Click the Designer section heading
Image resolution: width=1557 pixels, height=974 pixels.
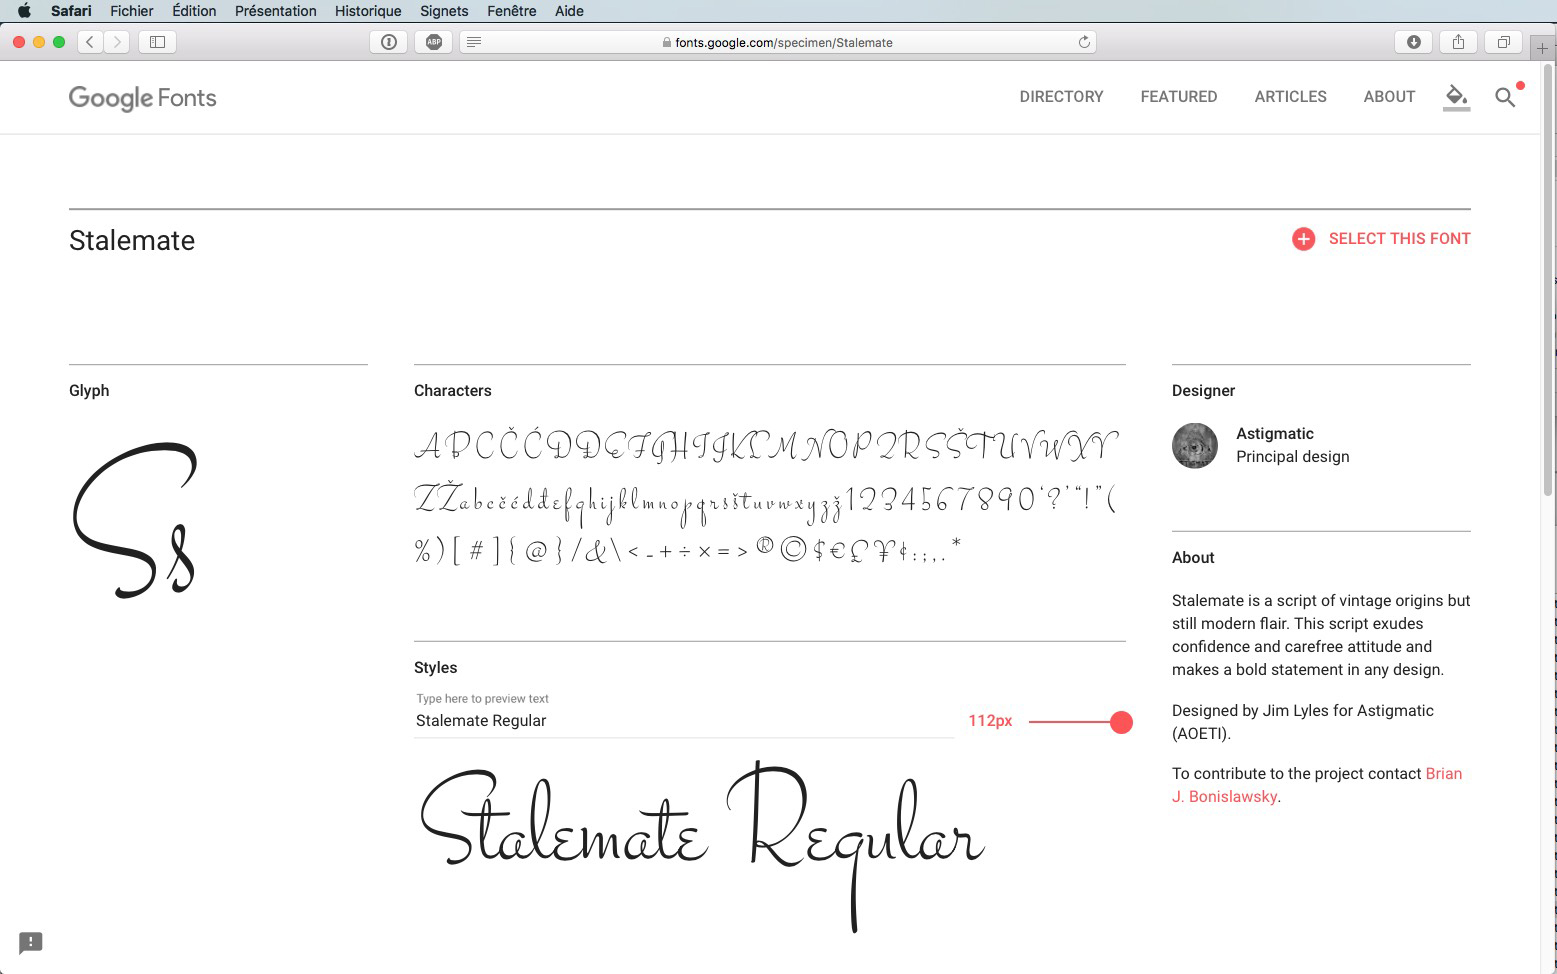(1203, 391)
